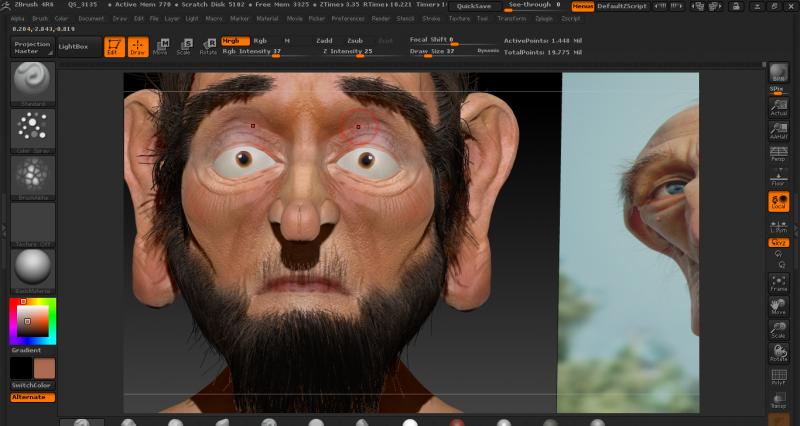This screenshot has height=426, width=800.
Task: Click the QuickSave button
Action: [x=472, y=6]
